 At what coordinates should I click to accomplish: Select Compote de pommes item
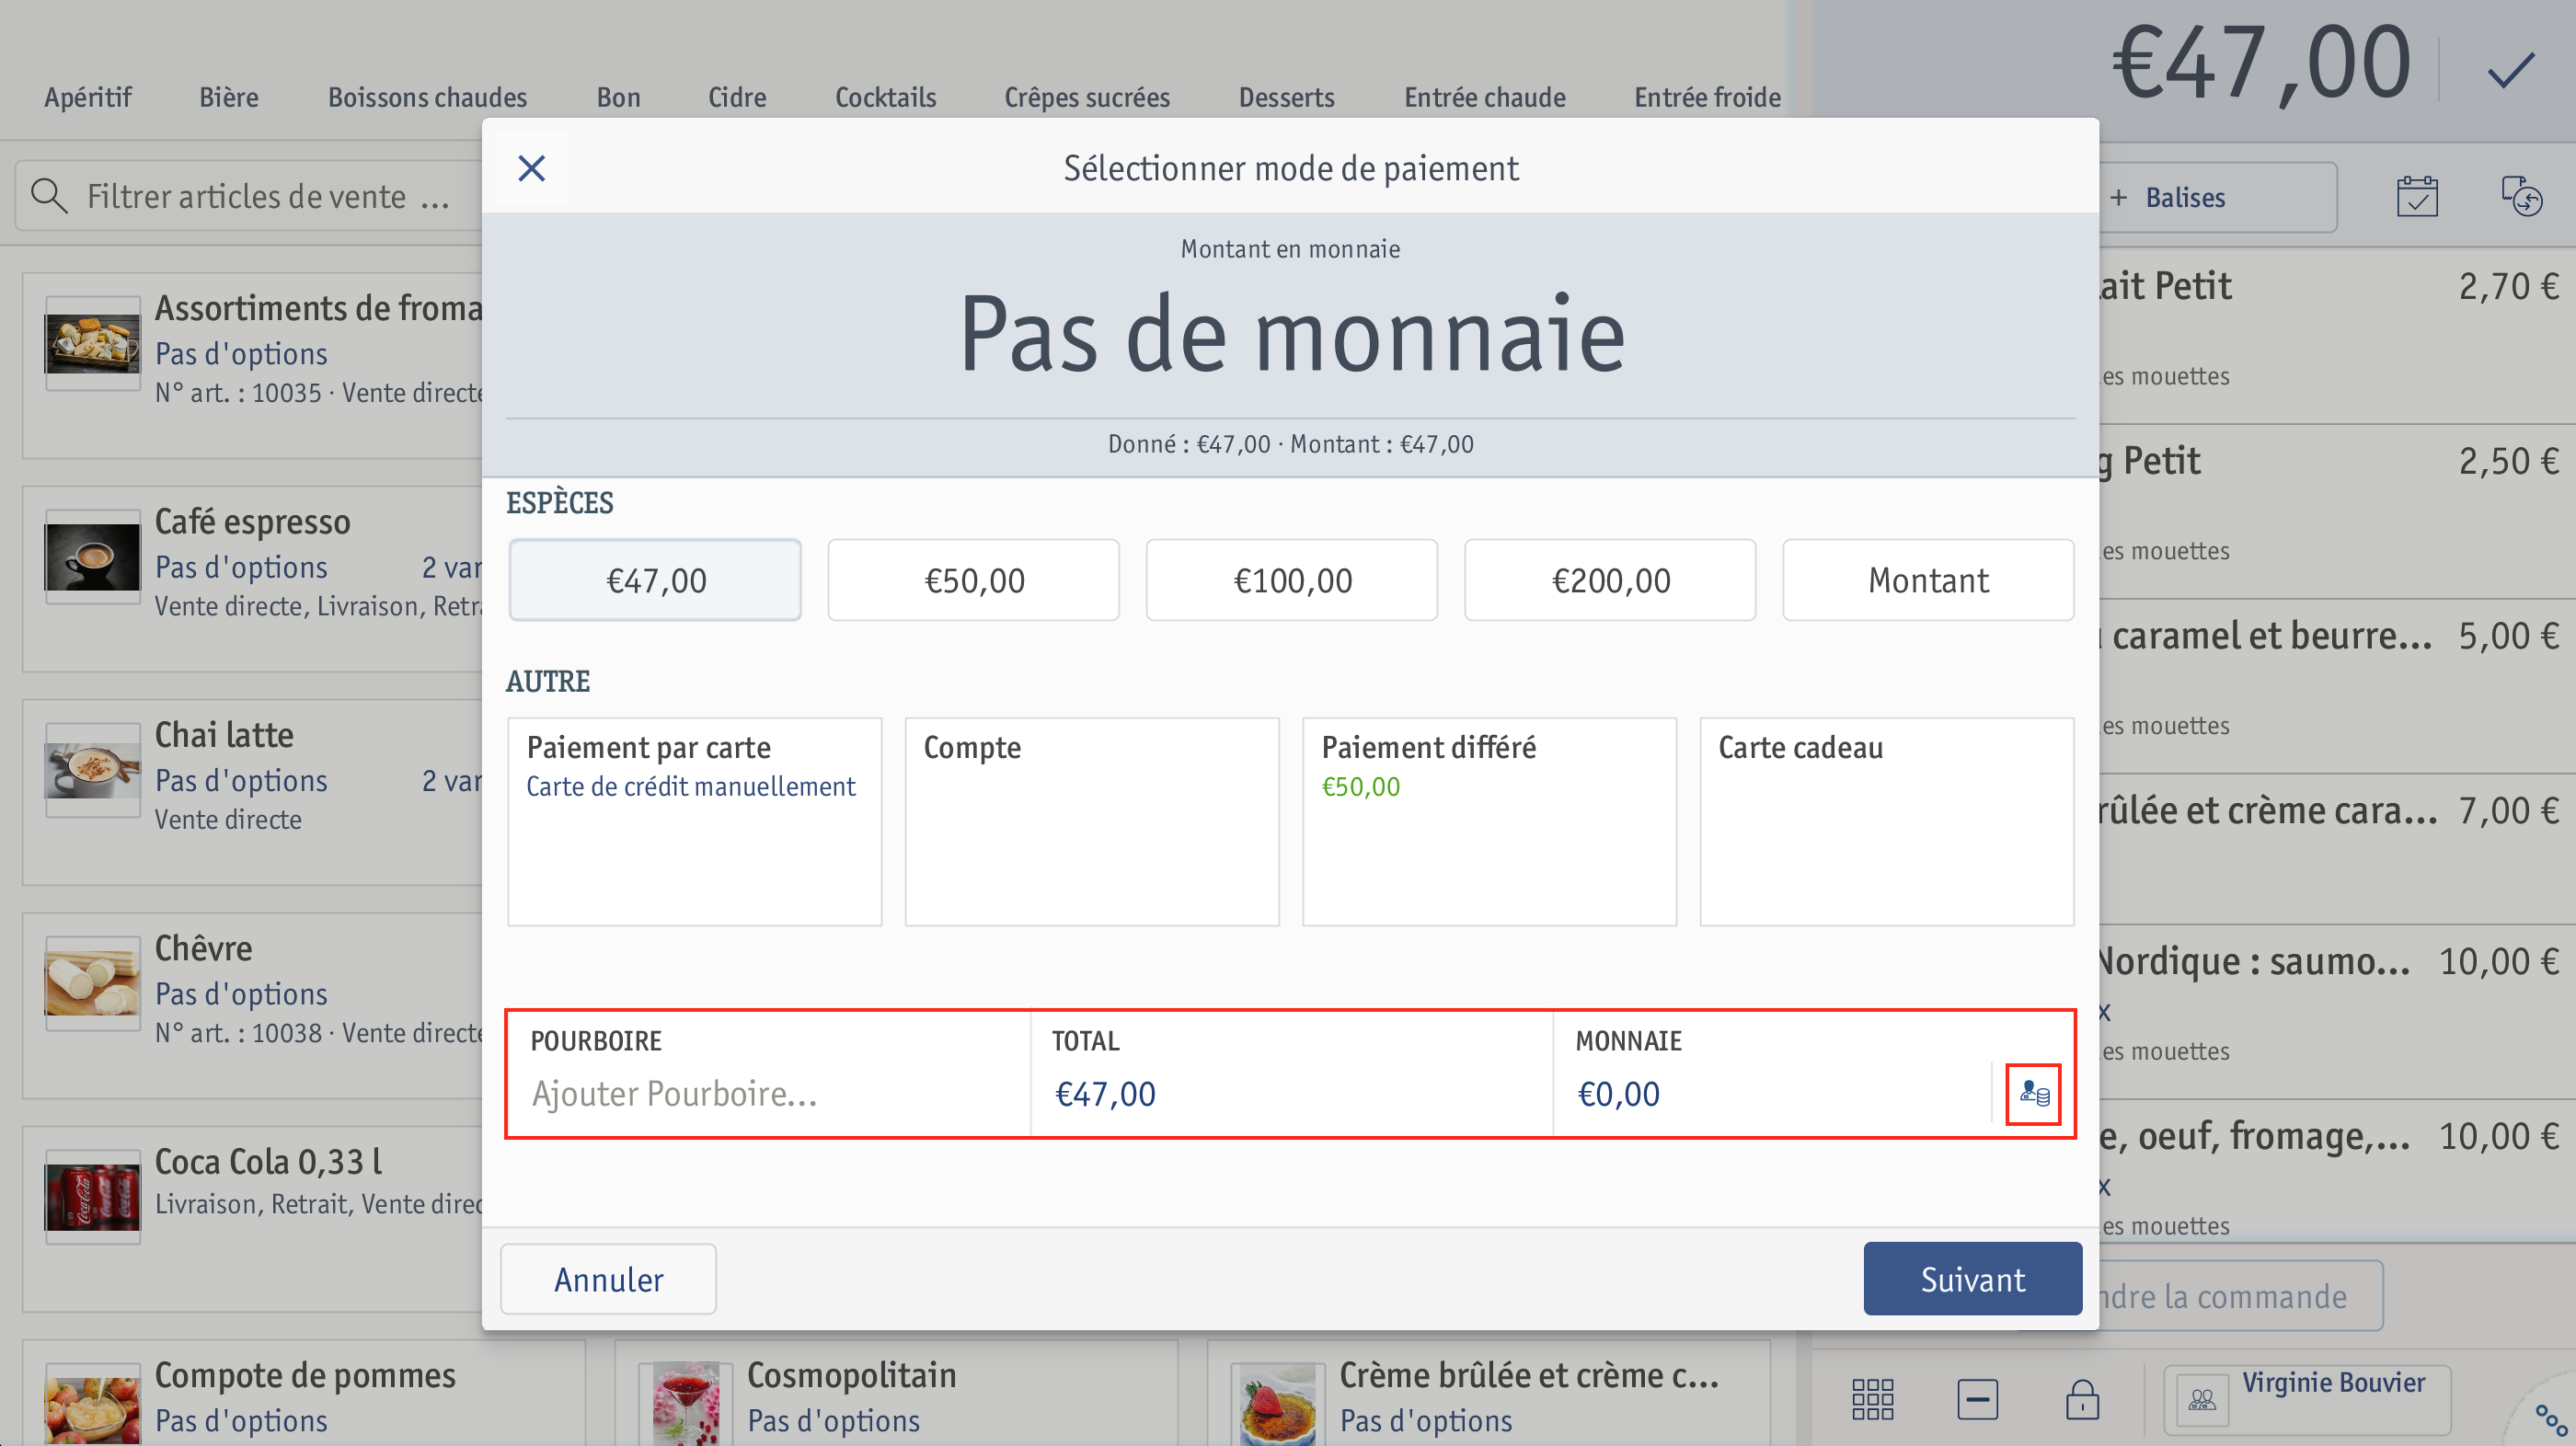(x=304, y=1393)
